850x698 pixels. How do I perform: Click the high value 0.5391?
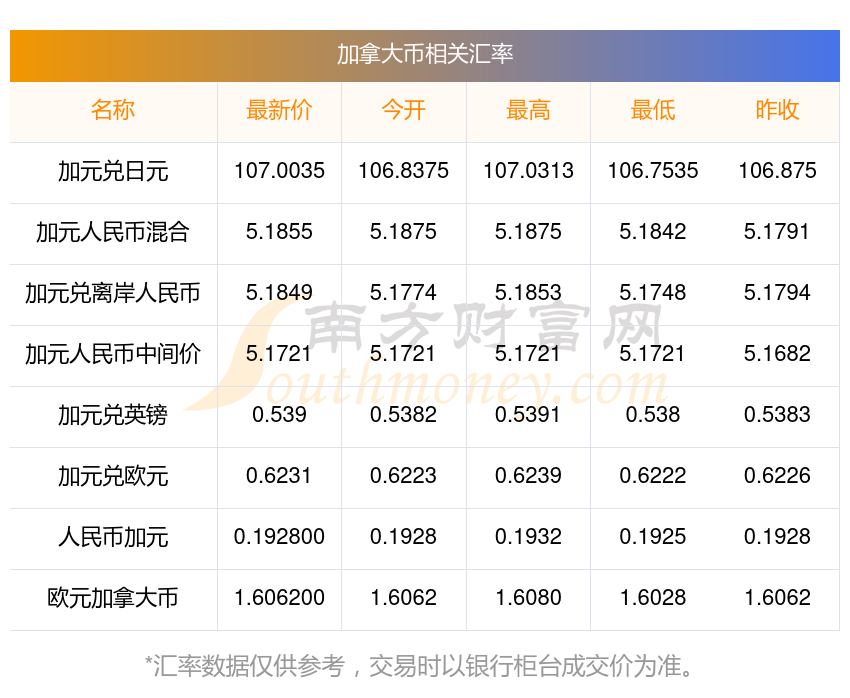click(x=527, y=415)
